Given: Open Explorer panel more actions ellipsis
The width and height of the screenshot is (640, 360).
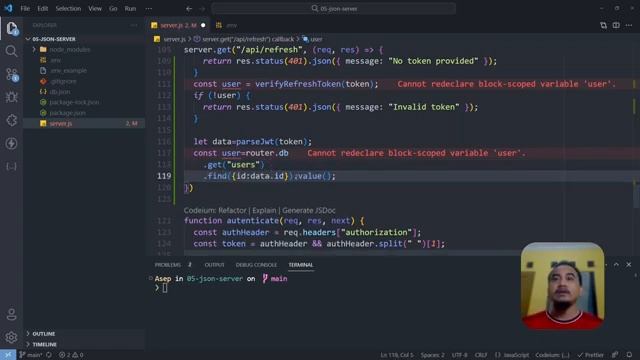Looking at the screenshot, I should (x=134, y=25).
